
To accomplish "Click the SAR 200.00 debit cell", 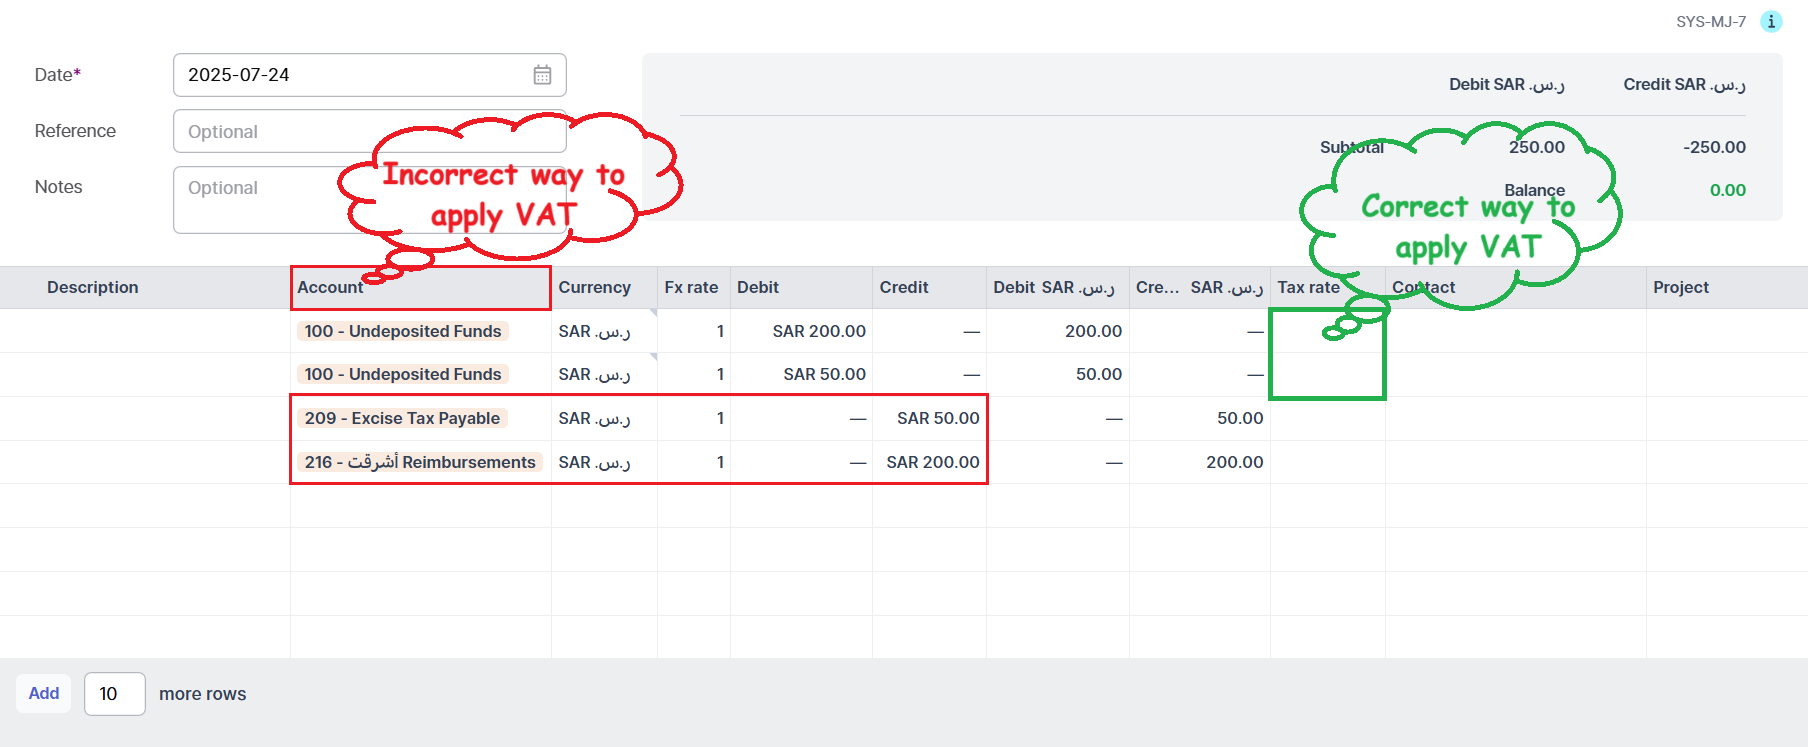I will [818, 331].
